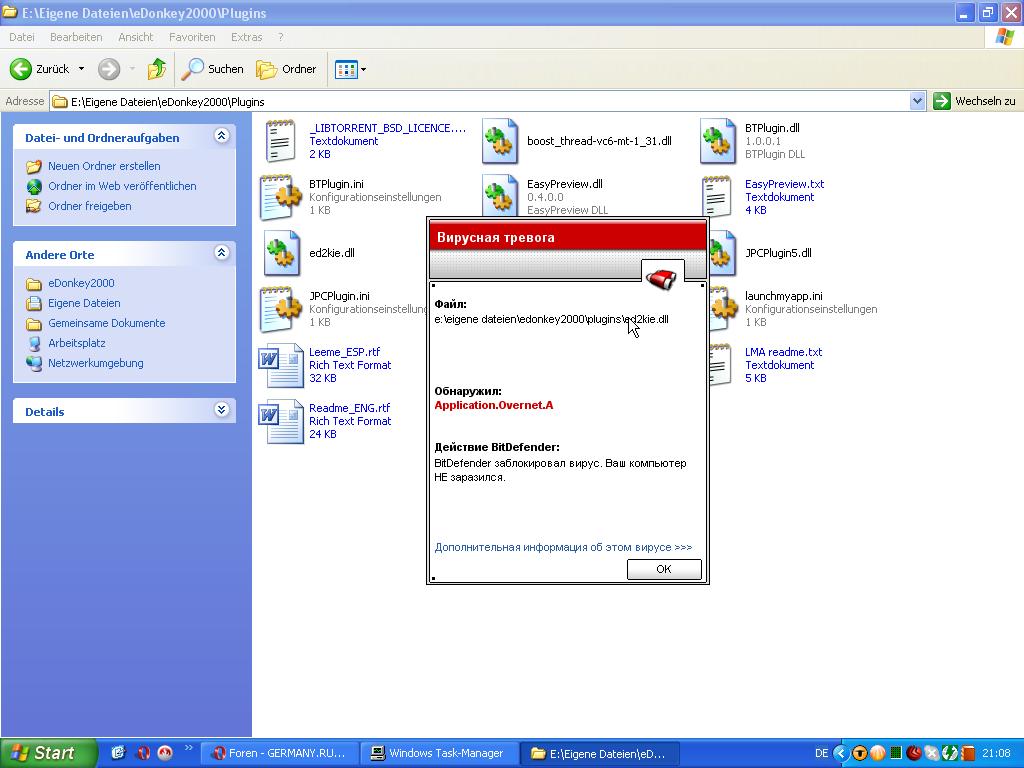
Task: Click the grey Forward arrow button
Action: [109, 69]
